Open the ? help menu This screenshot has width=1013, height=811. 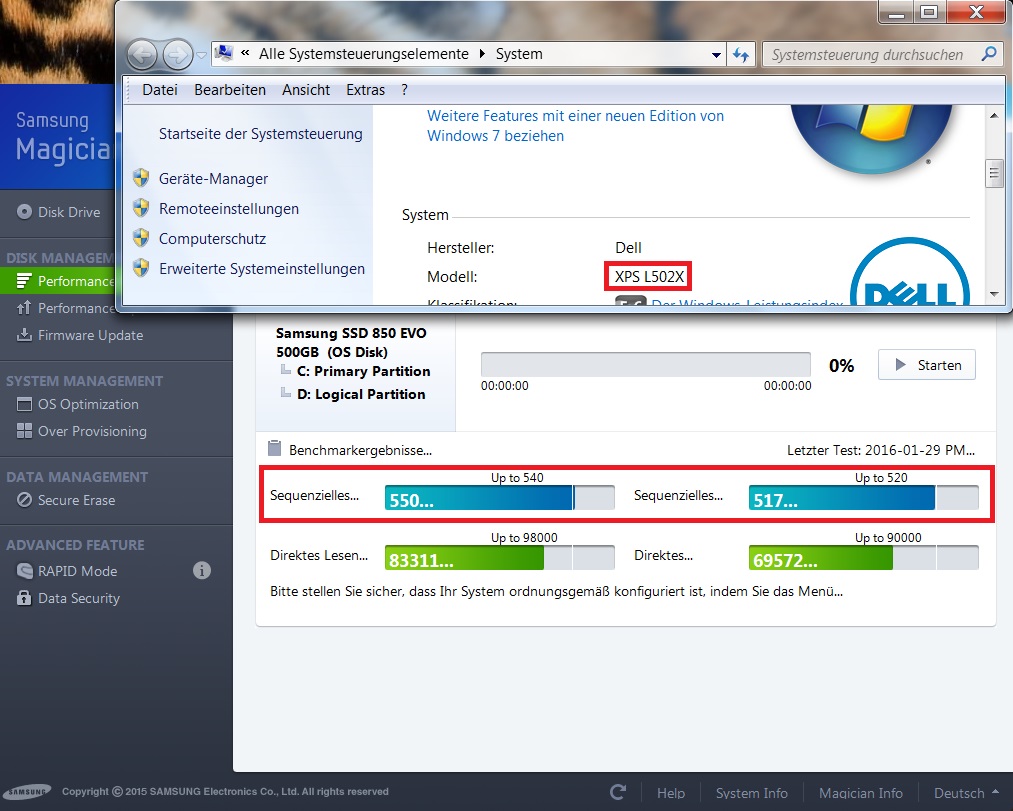point(404,90)
